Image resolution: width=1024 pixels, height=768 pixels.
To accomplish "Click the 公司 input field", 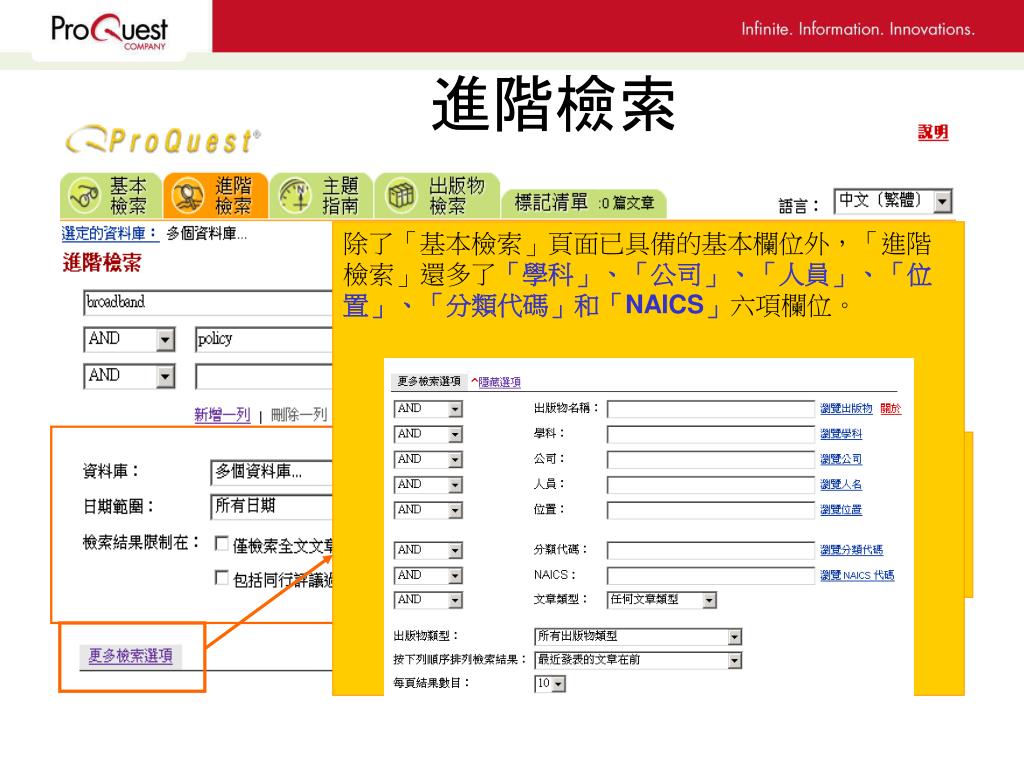I will click(x=711, y=460).
